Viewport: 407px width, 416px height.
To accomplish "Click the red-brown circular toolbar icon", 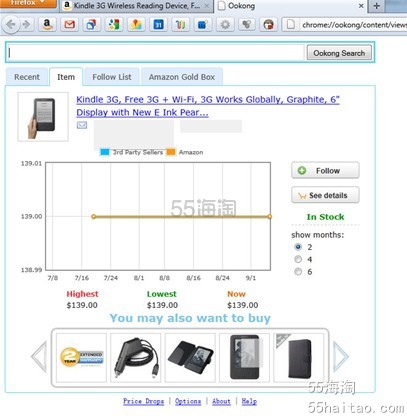I will (x=269, y=25).
